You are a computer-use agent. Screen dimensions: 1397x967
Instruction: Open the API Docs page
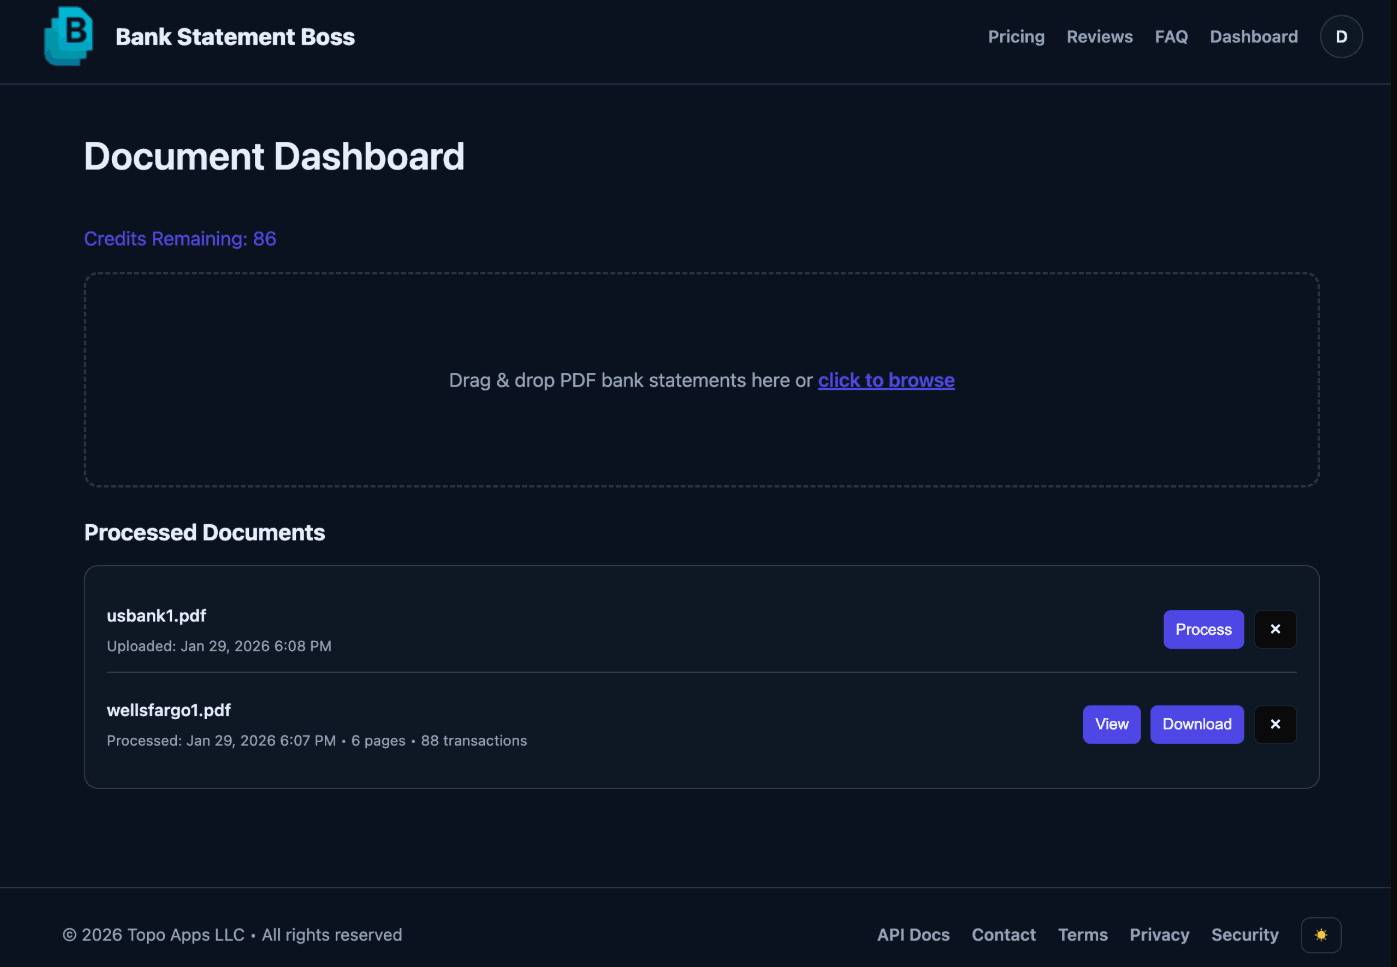(913, 935)
